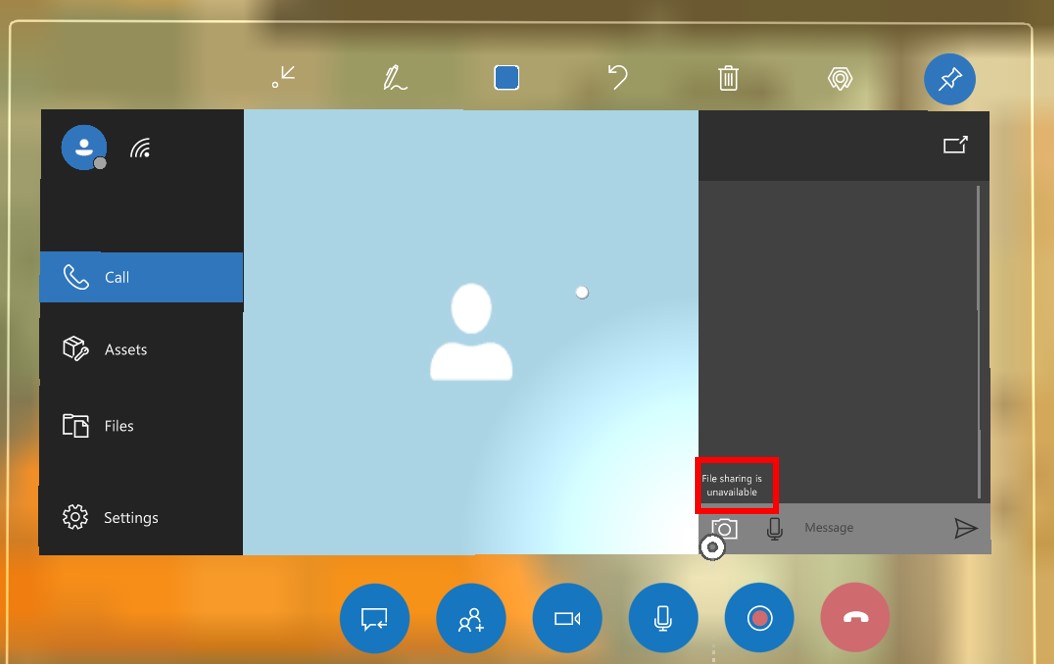The image size is (1054, 664).
Task: End the call with the hang-up button
Action: (x=855, y=618)
